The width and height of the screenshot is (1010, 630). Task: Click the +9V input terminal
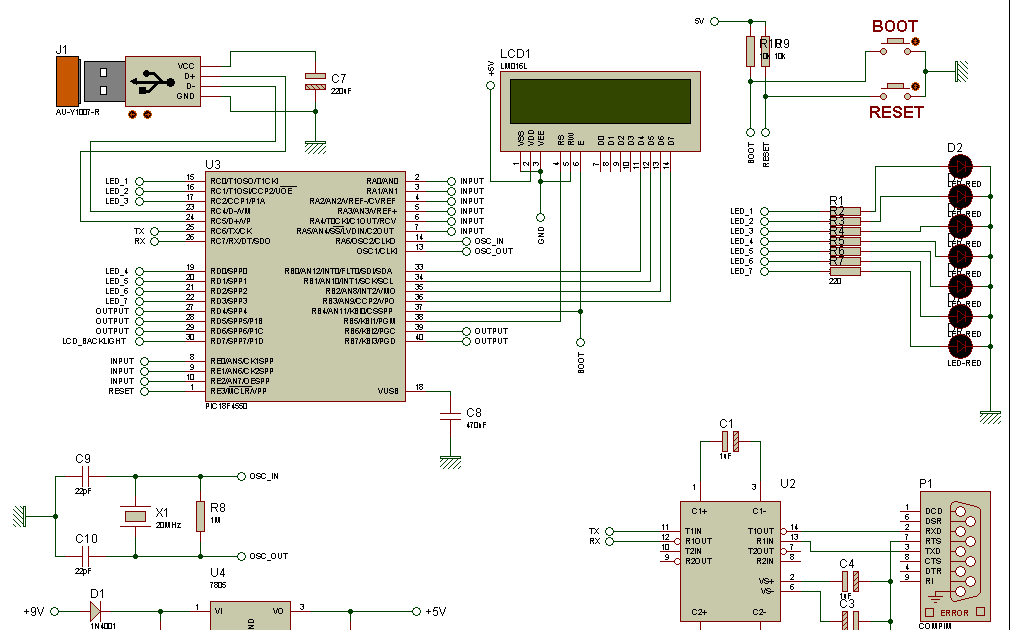pyautogui.click(x=55, y=611)
